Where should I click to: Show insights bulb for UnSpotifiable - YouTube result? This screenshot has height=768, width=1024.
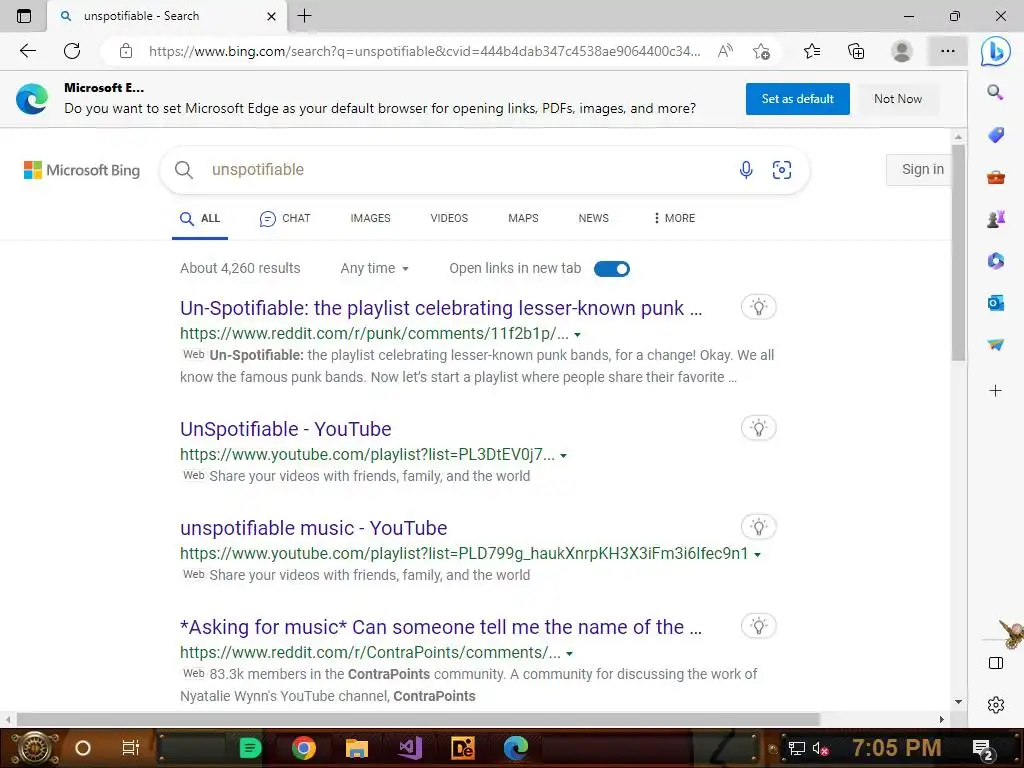(x=758, y=428)
